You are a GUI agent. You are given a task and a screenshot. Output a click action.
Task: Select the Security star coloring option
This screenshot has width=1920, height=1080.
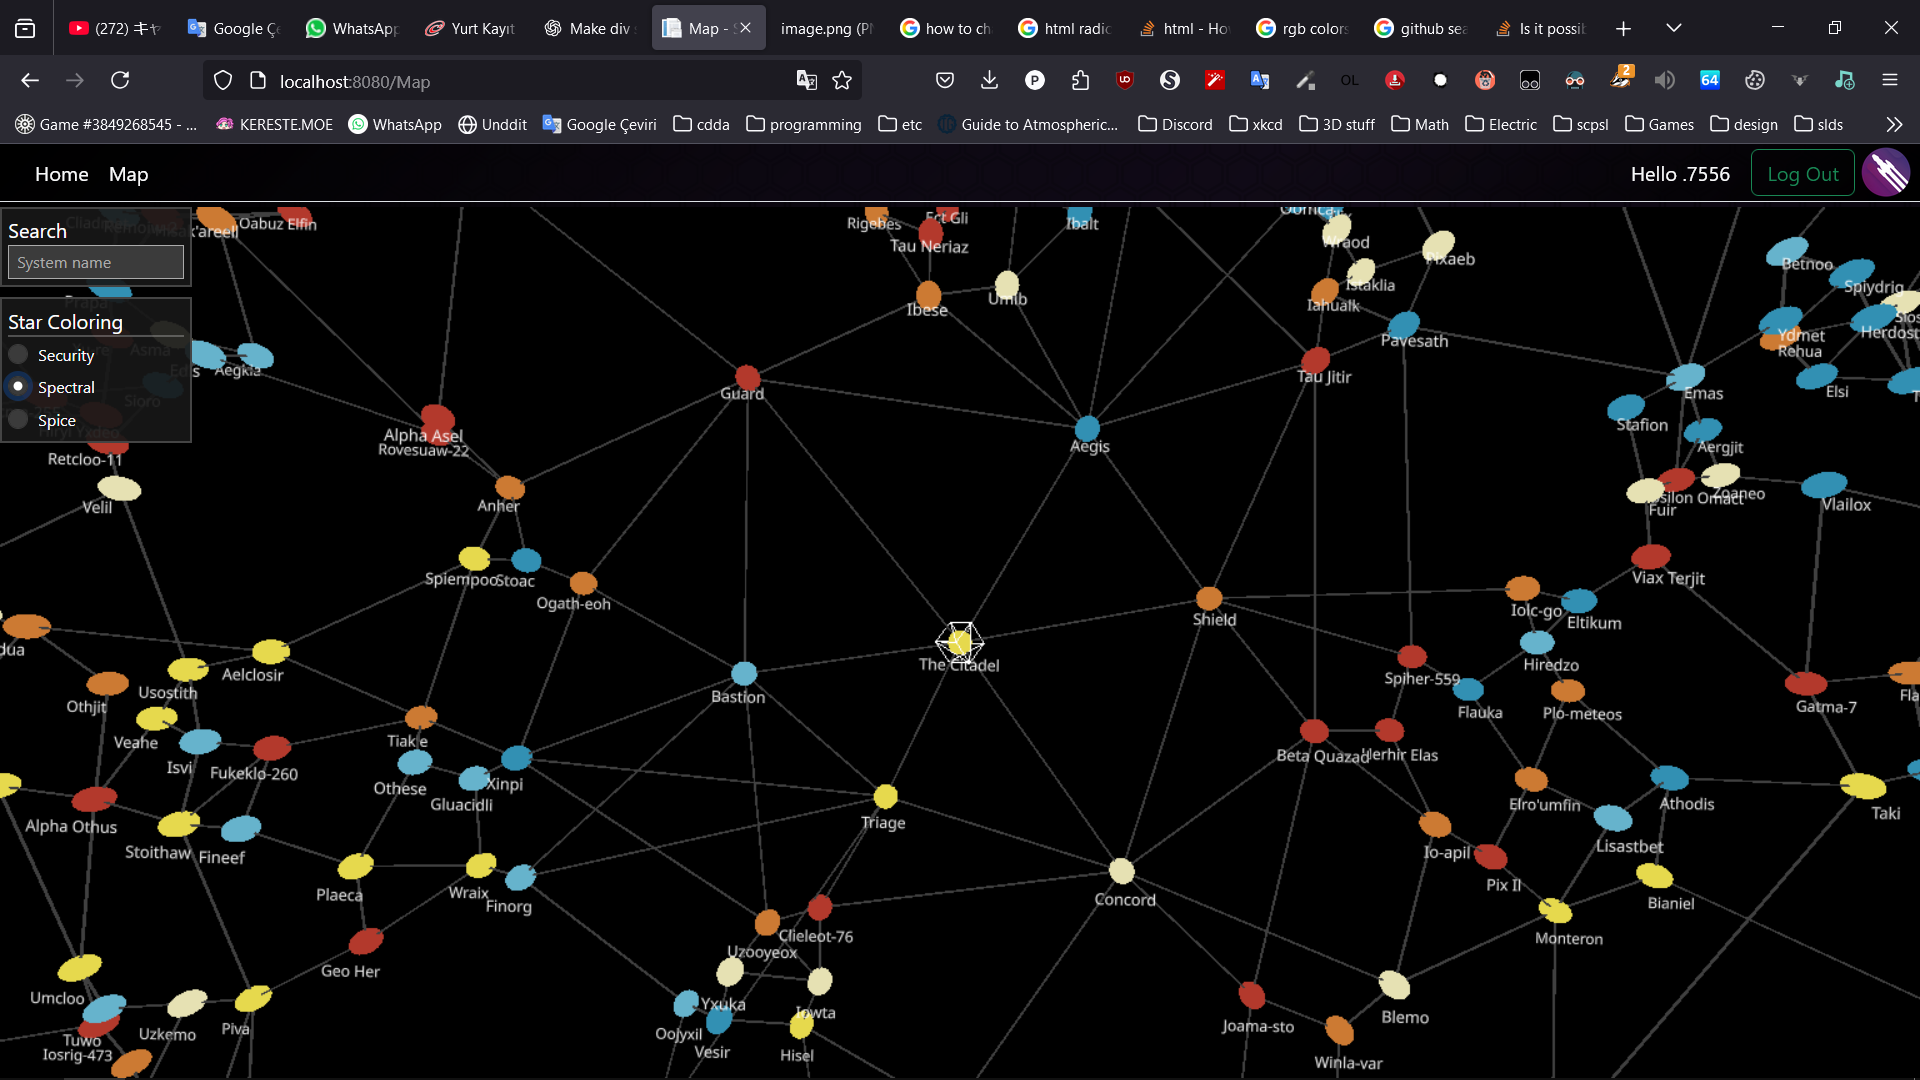pos(18,355)
